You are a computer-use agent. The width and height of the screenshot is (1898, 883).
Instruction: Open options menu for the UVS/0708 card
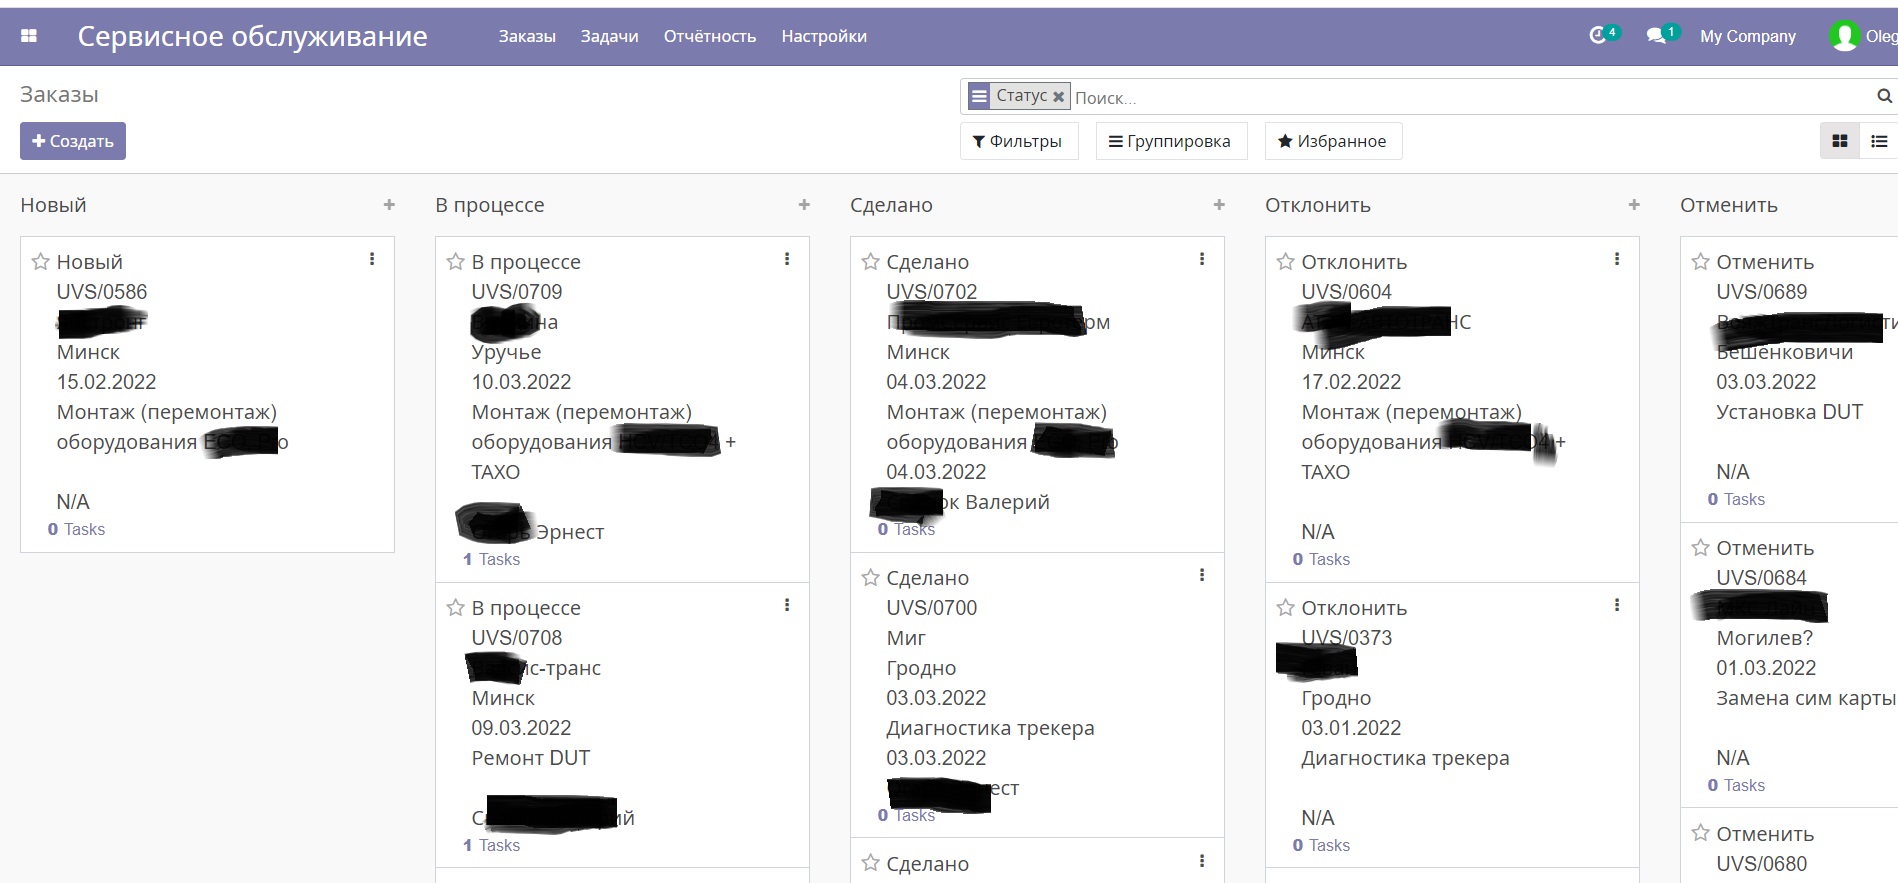pyautogui.click(x=787, y=605)
